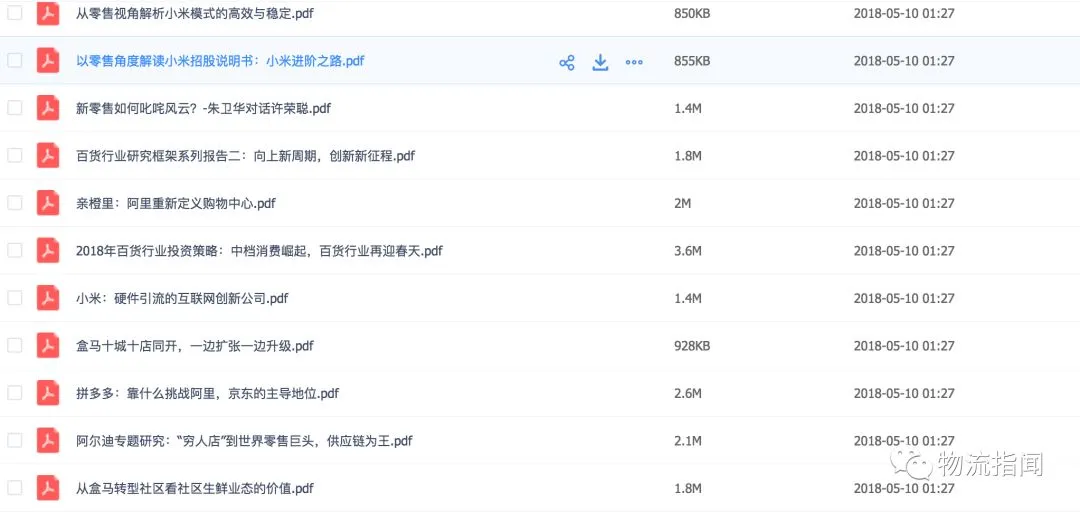This screenshot has height=512, width=1080.
Task: Open 盒马十城十店同开，一边扩张一边升级.pdf
Action: tap(195, 346)
